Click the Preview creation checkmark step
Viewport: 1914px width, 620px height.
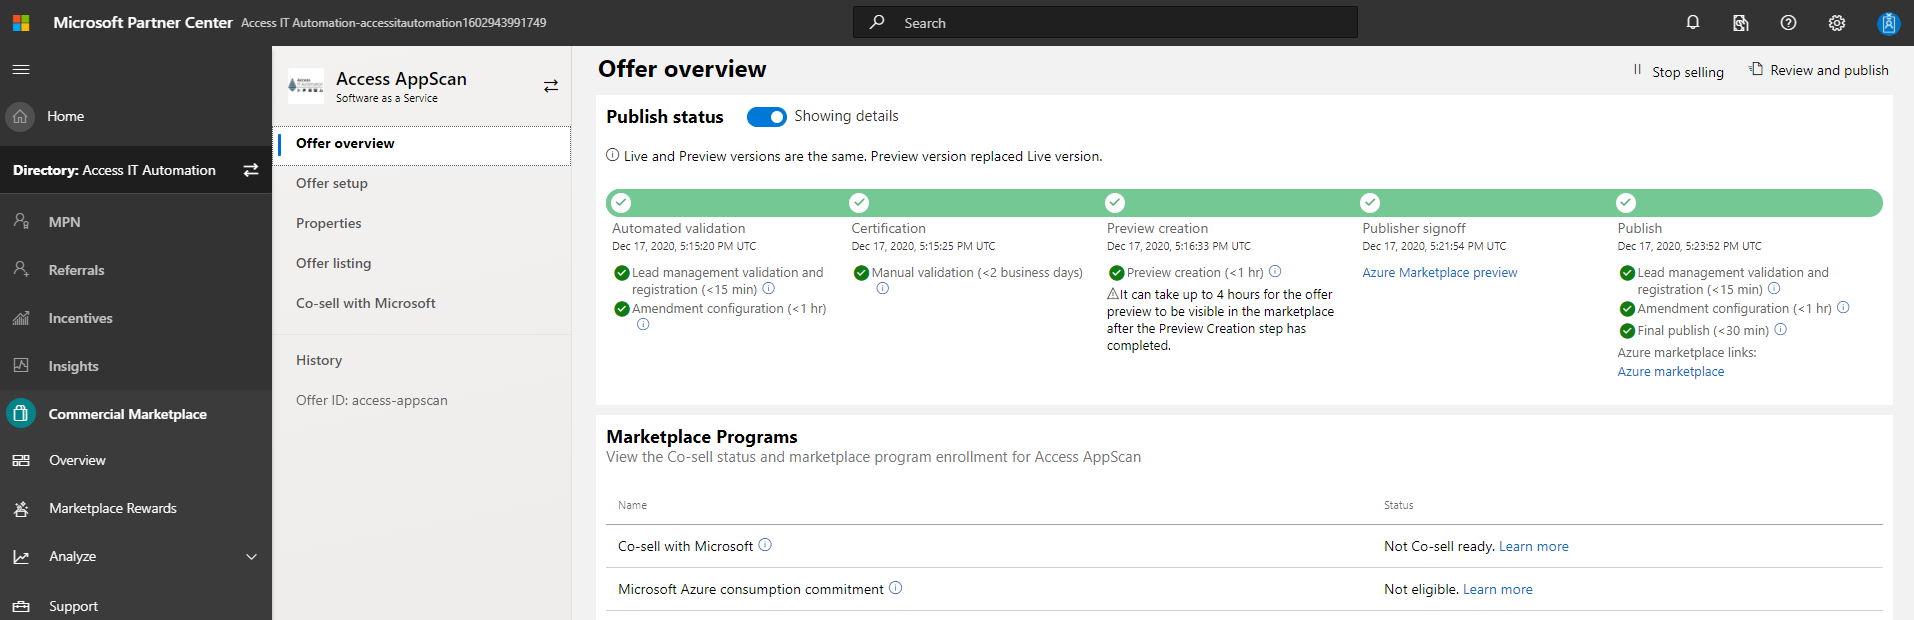pos(1115,203)
